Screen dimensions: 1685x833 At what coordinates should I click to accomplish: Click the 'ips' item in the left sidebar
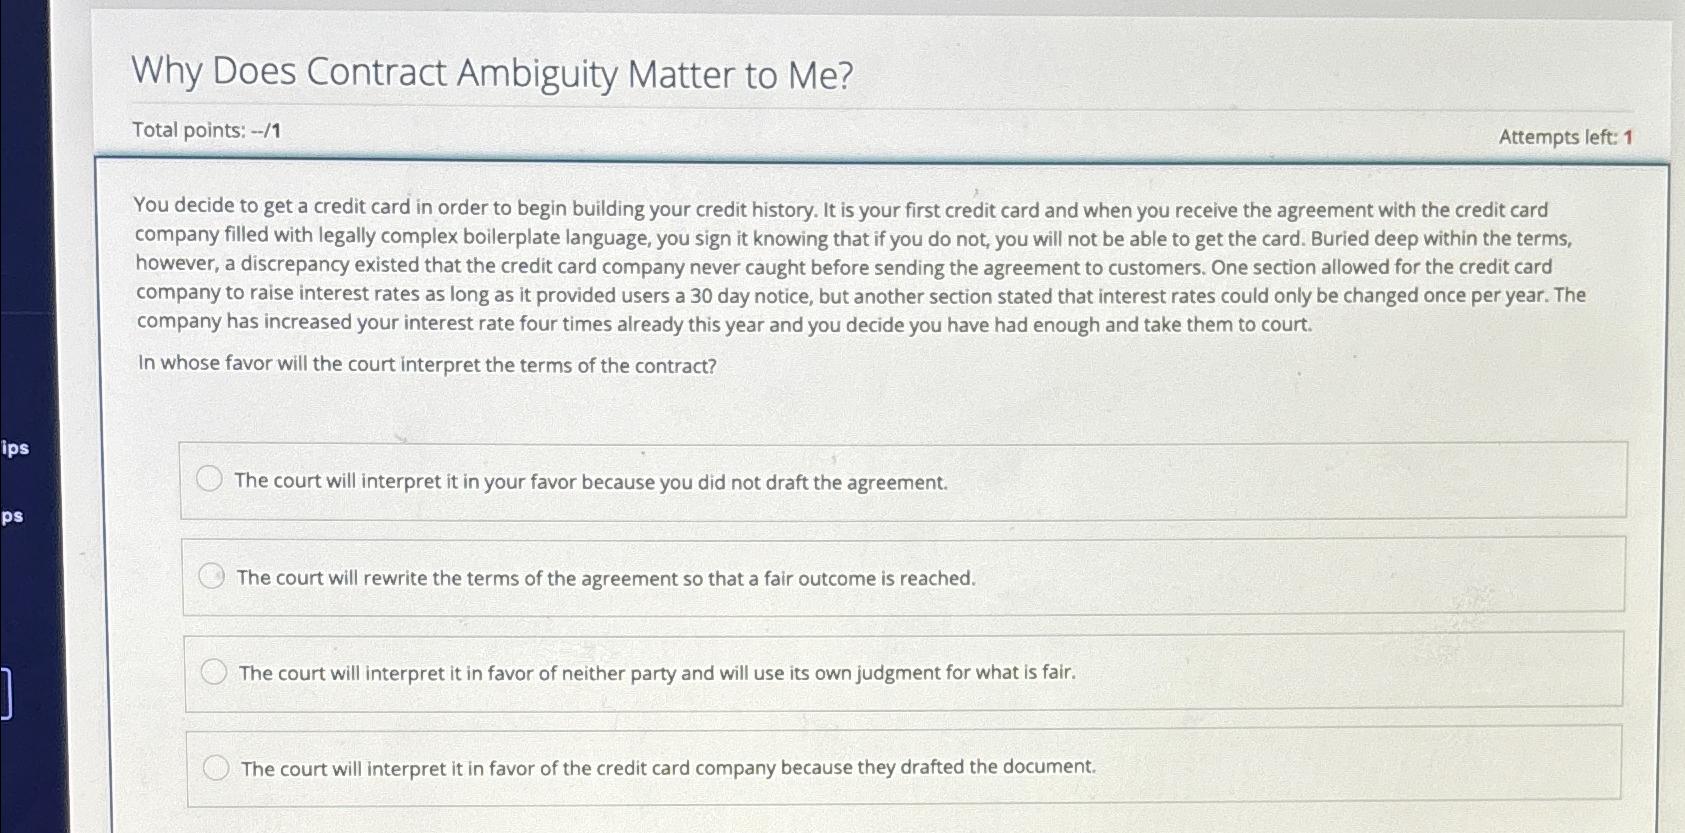pyautogui.click(x=15, y=450)
